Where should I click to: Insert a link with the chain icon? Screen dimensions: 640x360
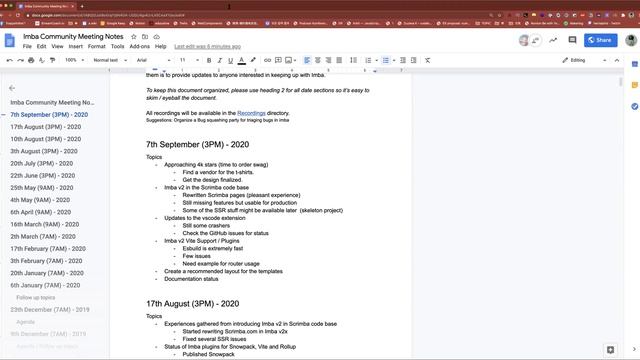[x=267, y=60]
